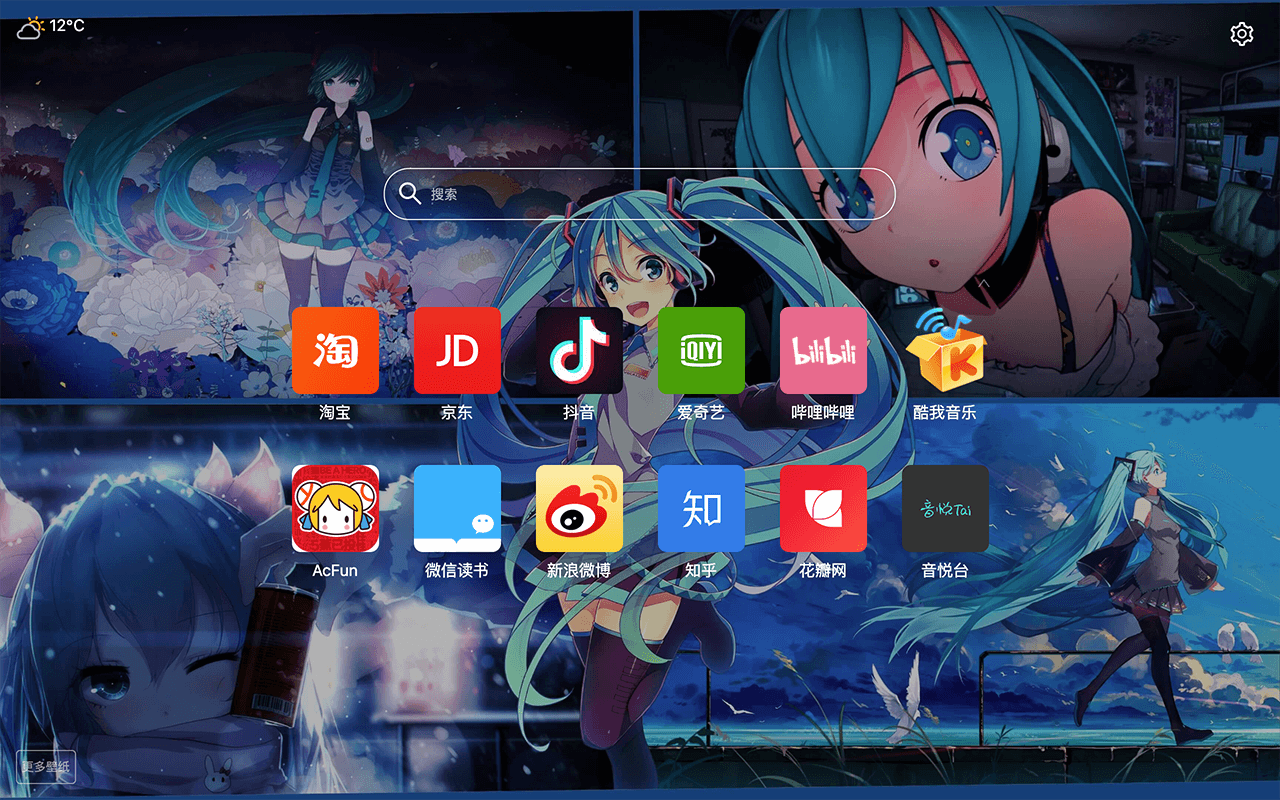Open settings via the gear icon
Image resolution: width=1280 pixels, height=800 pixels.
1242,34
